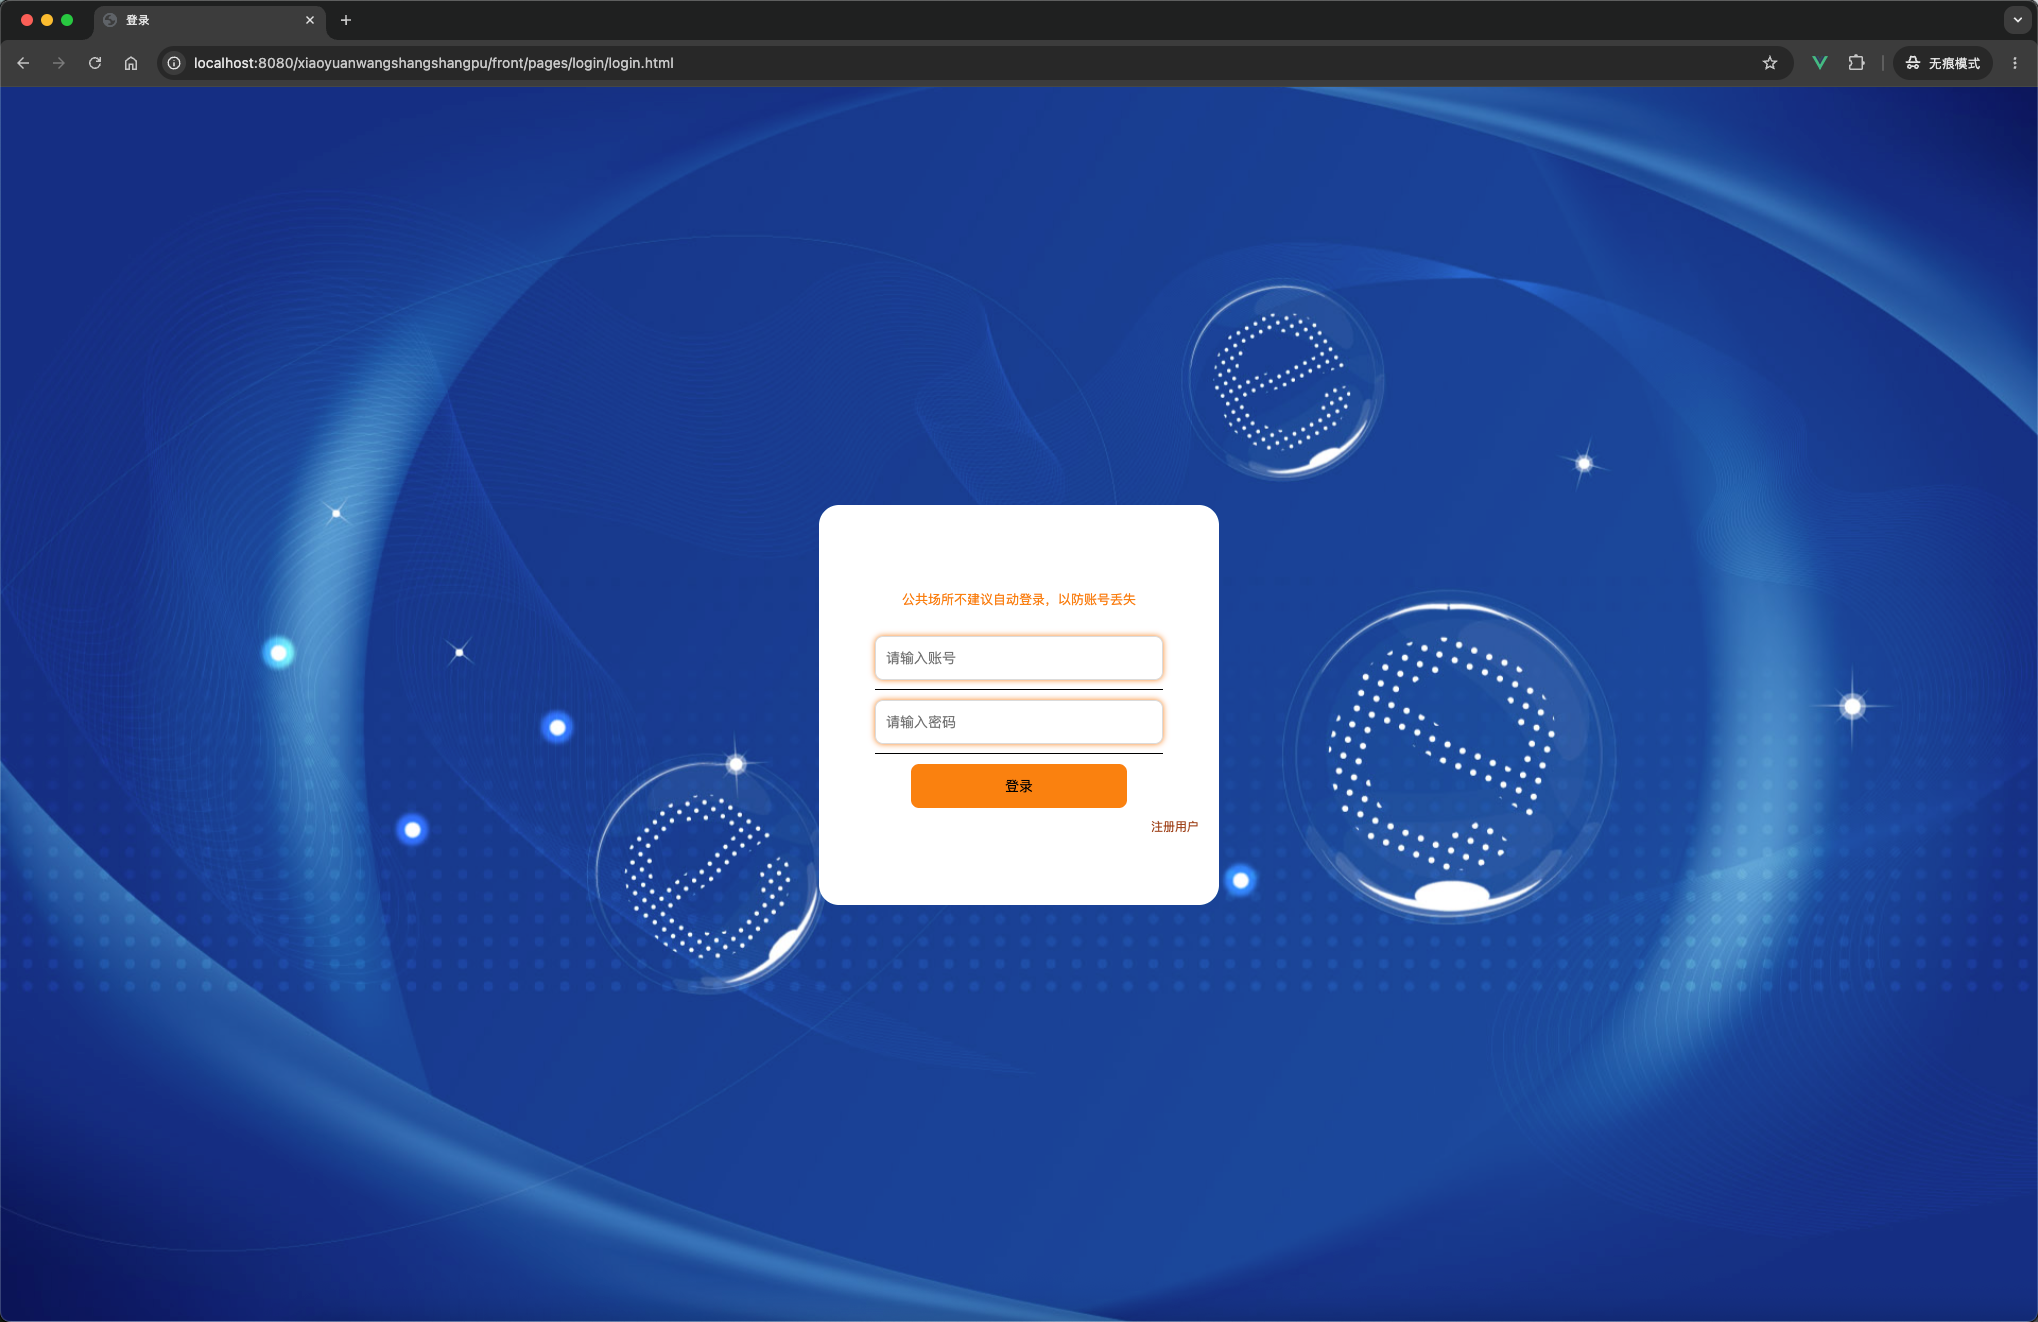This screenshot has height=1322, width=2038.
Task: Click the 请输入密码 password field
Action: coord(1019,722)
